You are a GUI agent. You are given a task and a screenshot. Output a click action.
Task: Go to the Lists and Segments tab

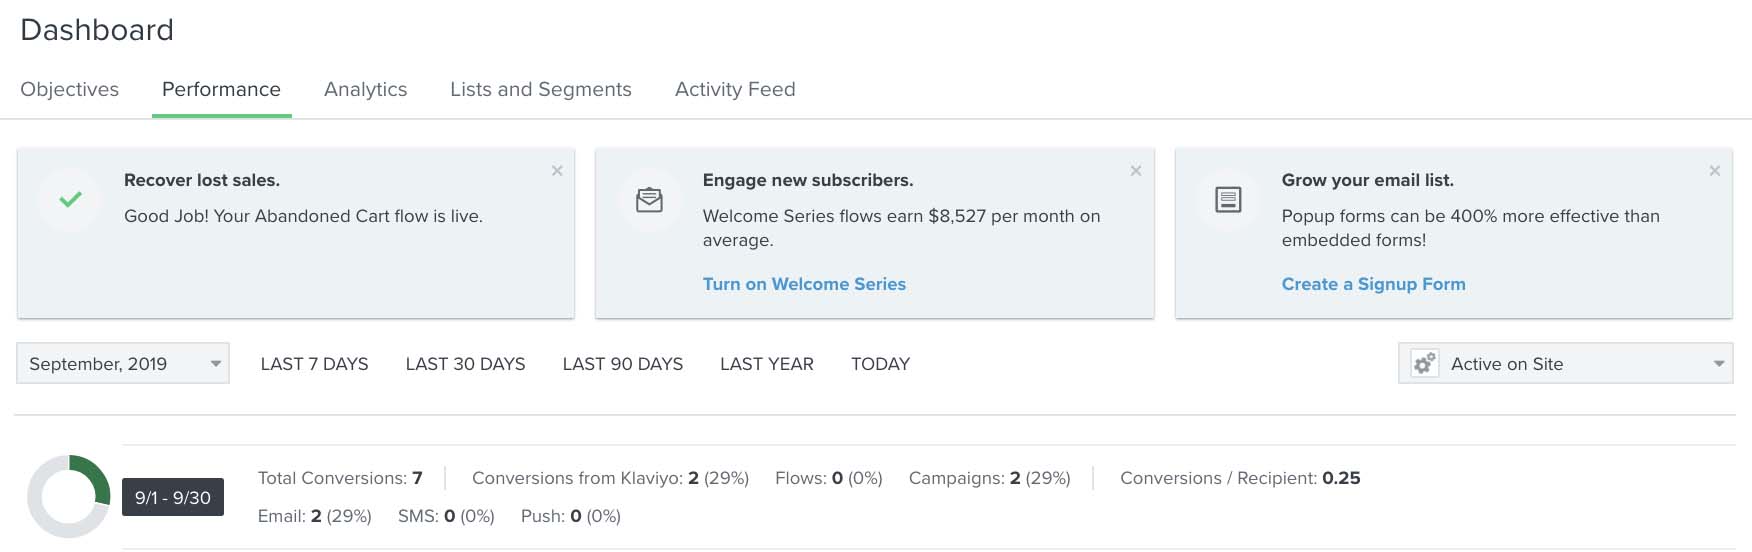coord(540,90)
